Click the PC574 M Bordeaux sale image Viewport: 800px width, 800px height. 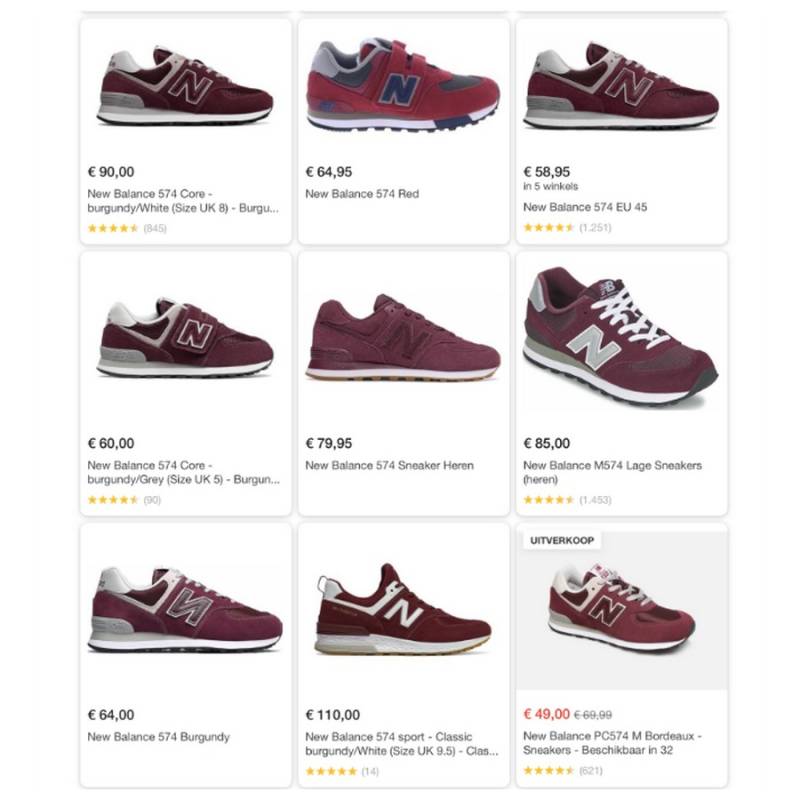coord(621,612)
